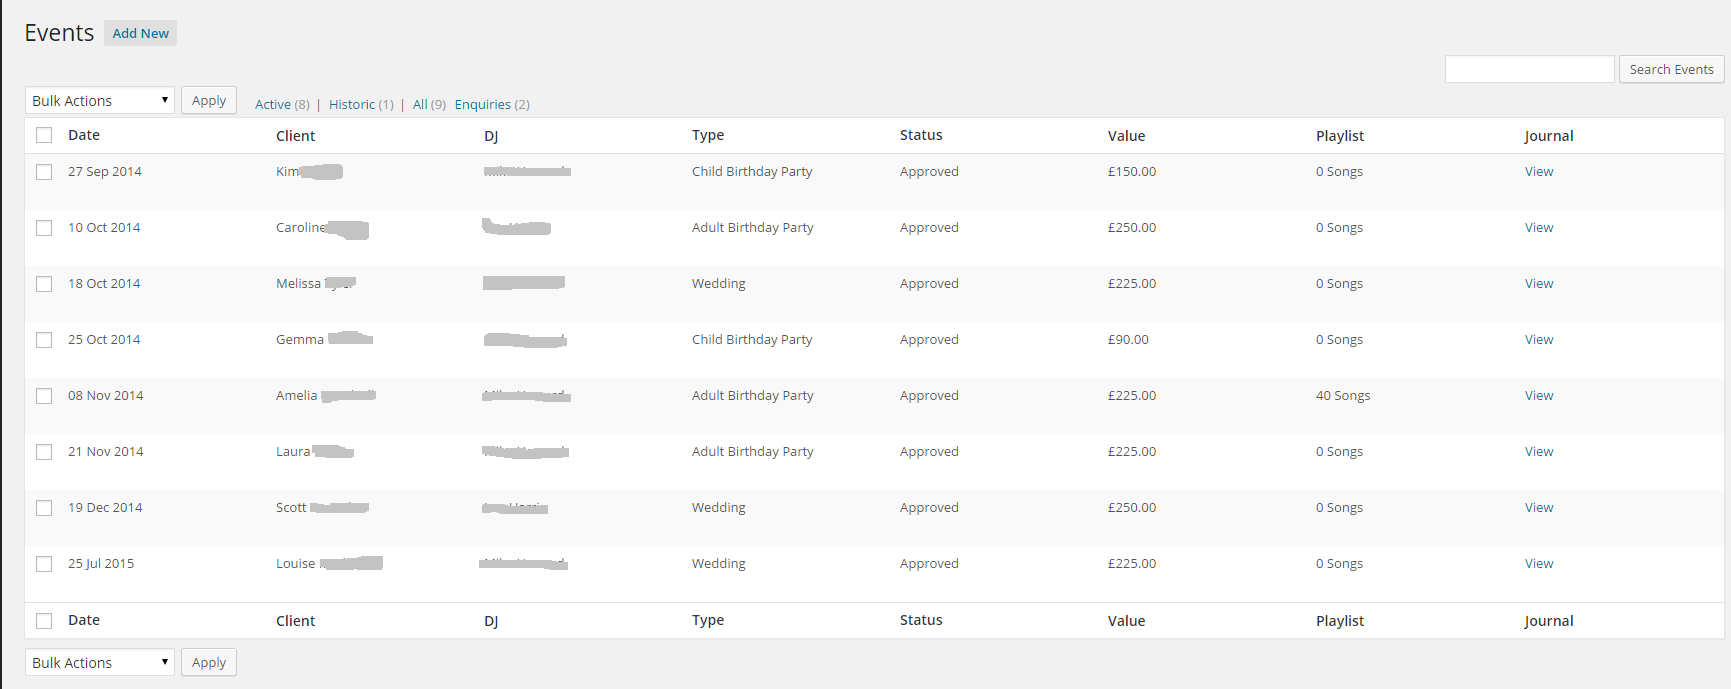Tick the 25 Jul 2015 event checkbox
The height and width of the screenshot is (689, 1731).
click(44, 564)
